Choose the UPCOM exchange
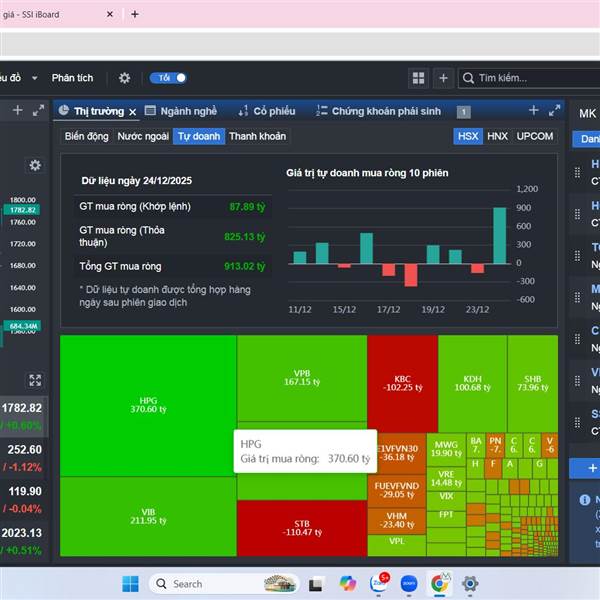 [535, 136]
